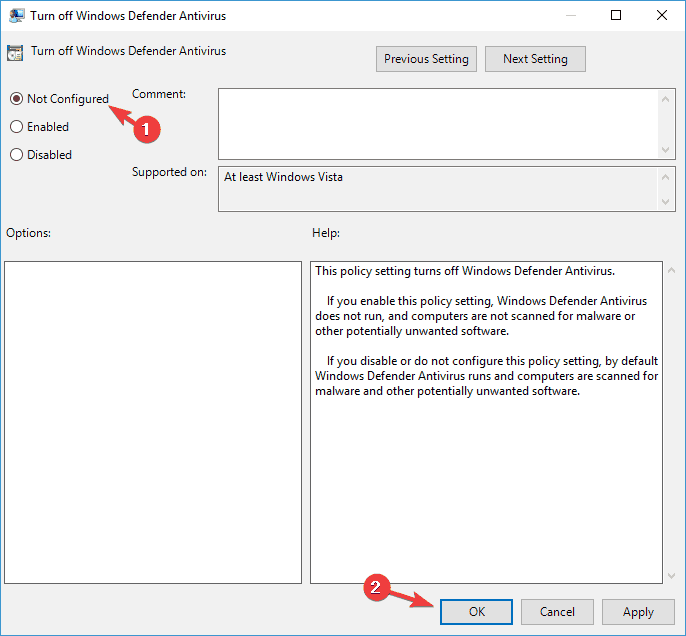
Task: Click the 'Supported on:' label
Action: coord(169,172)
